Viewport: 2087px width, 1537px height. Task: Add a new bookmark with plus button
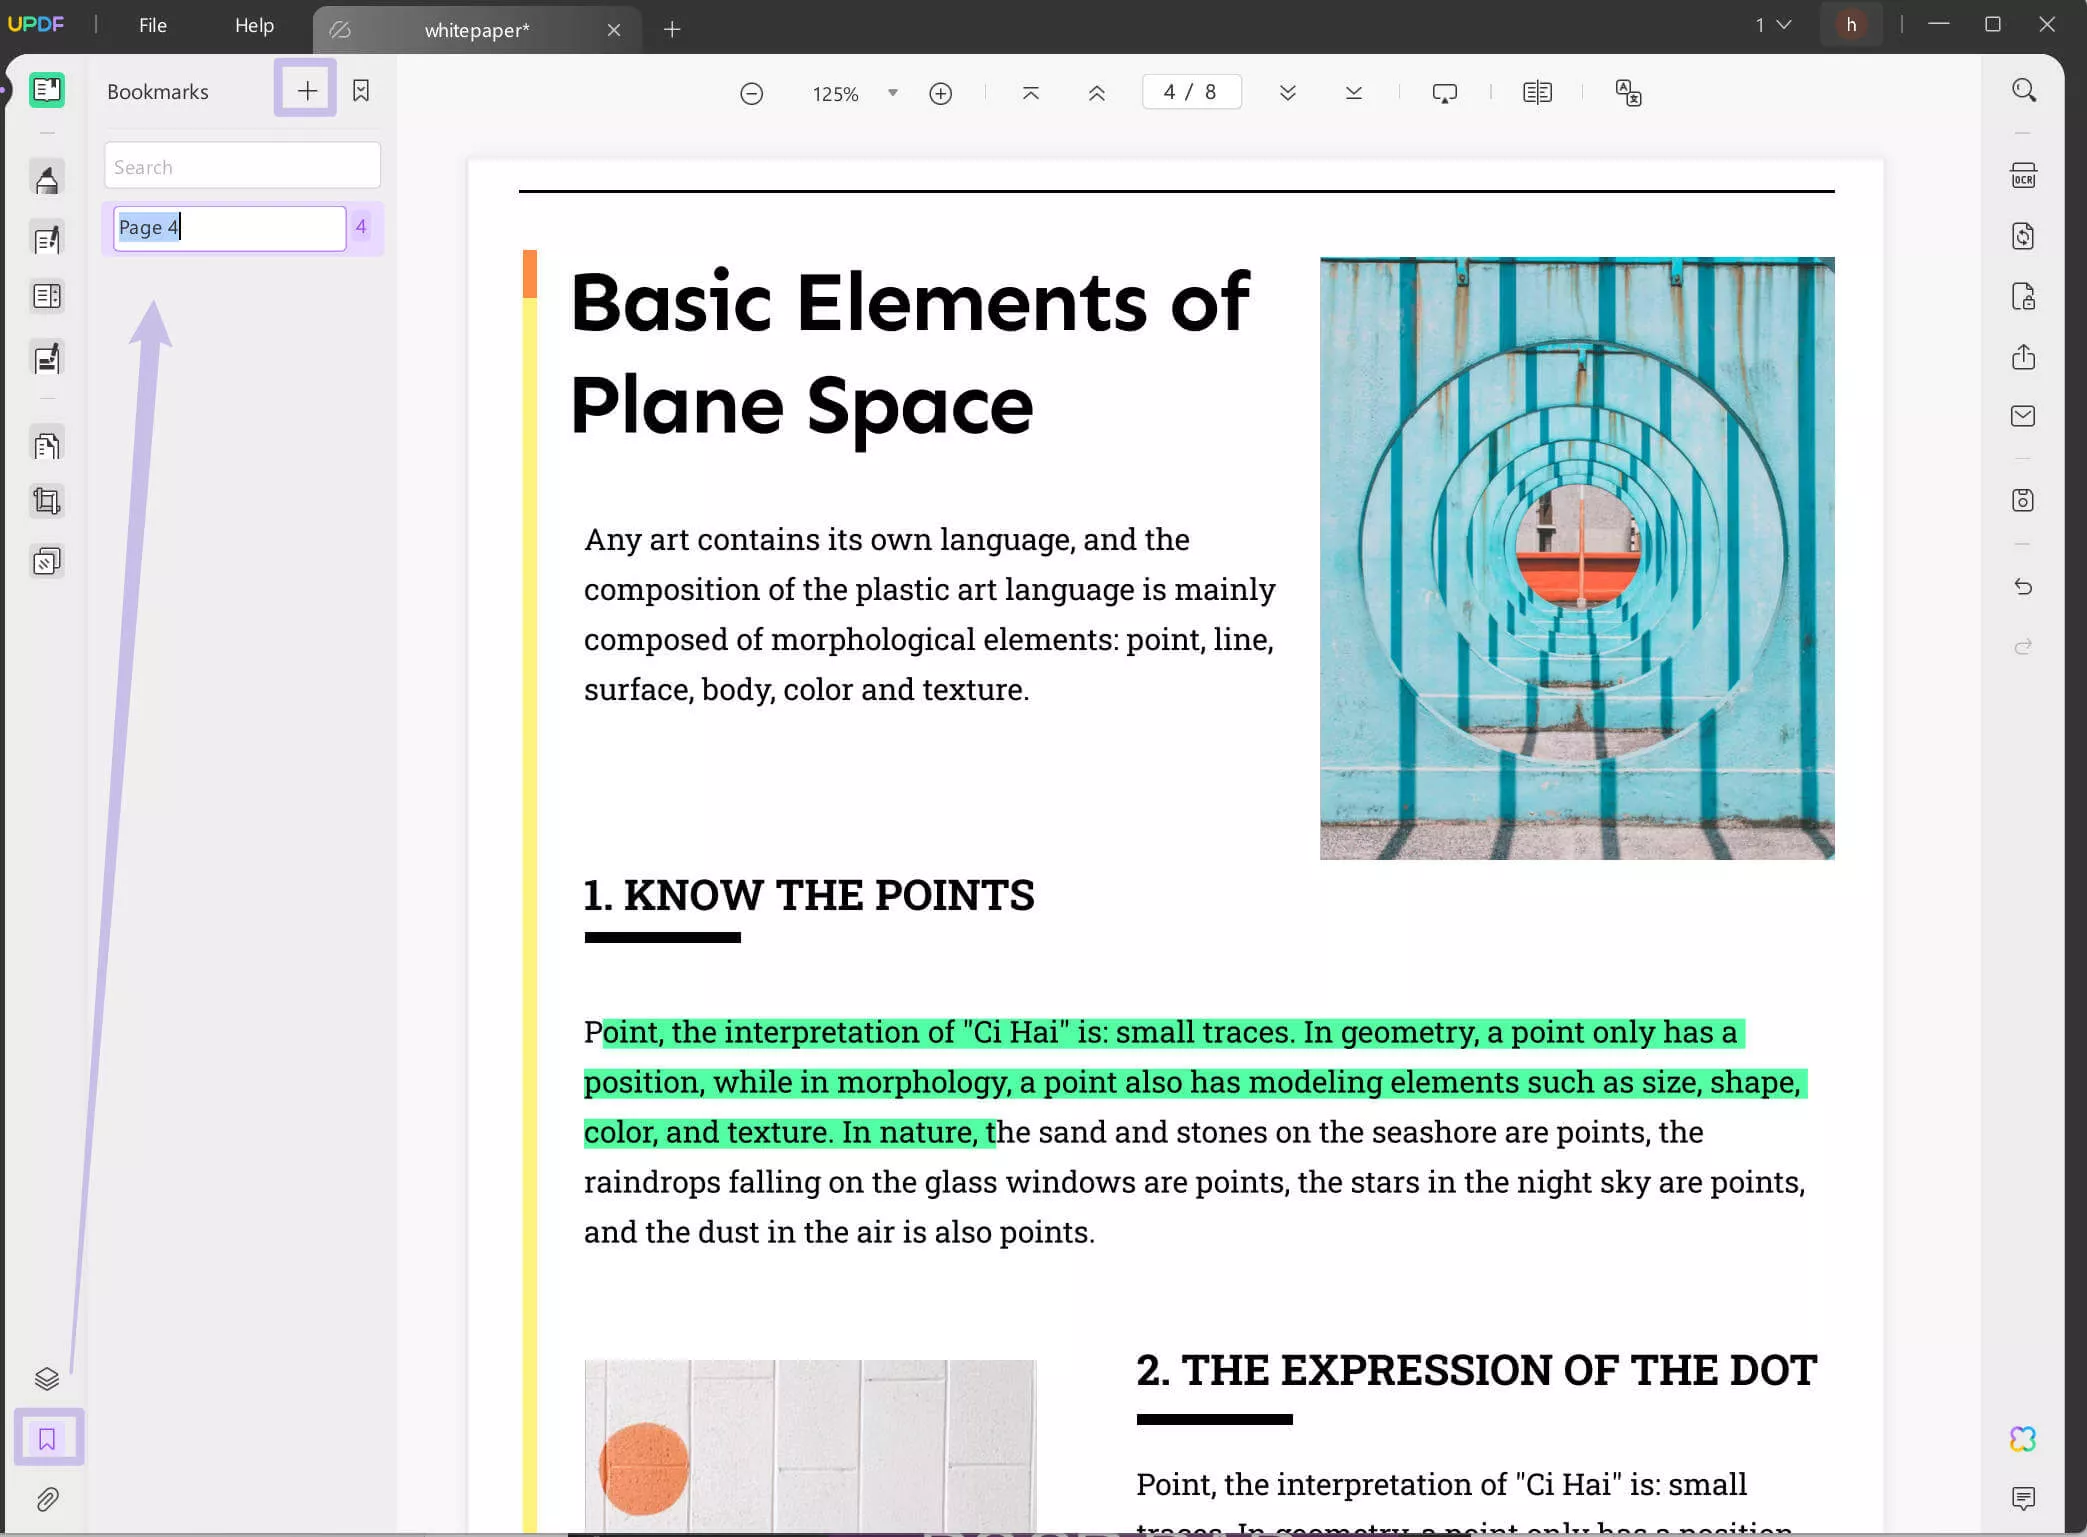point(306,90)
